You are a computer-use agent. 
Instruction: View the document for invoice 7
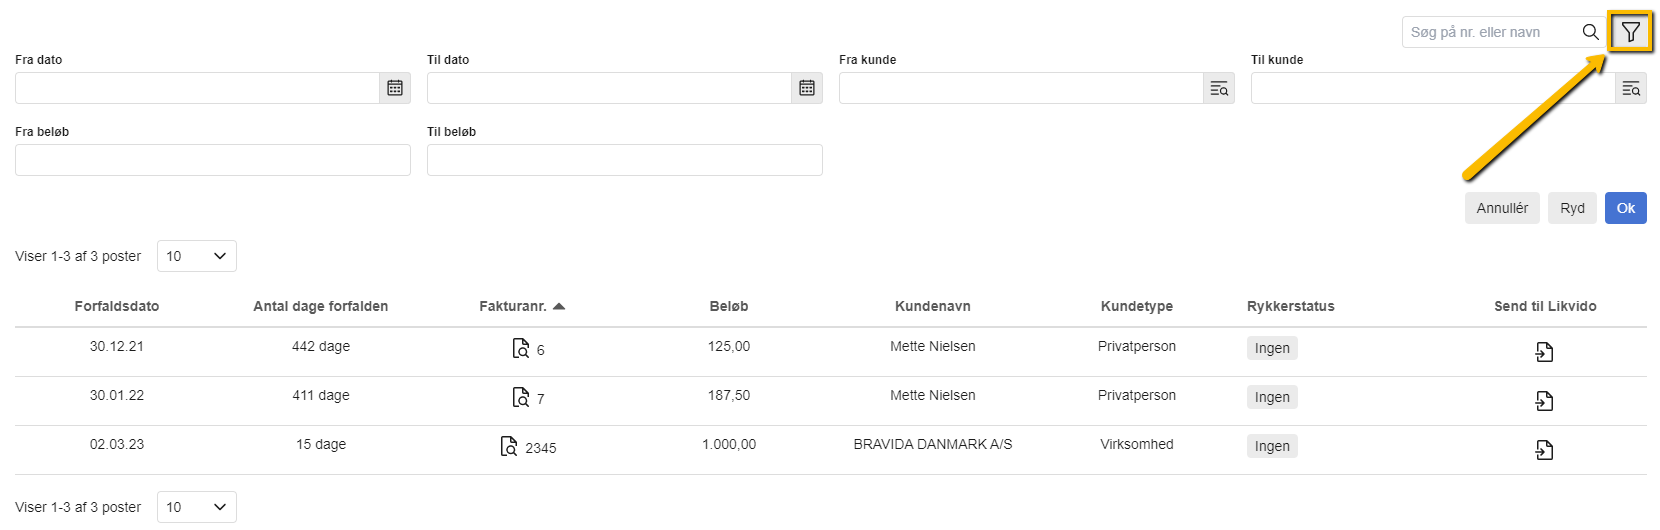[521, 397]
